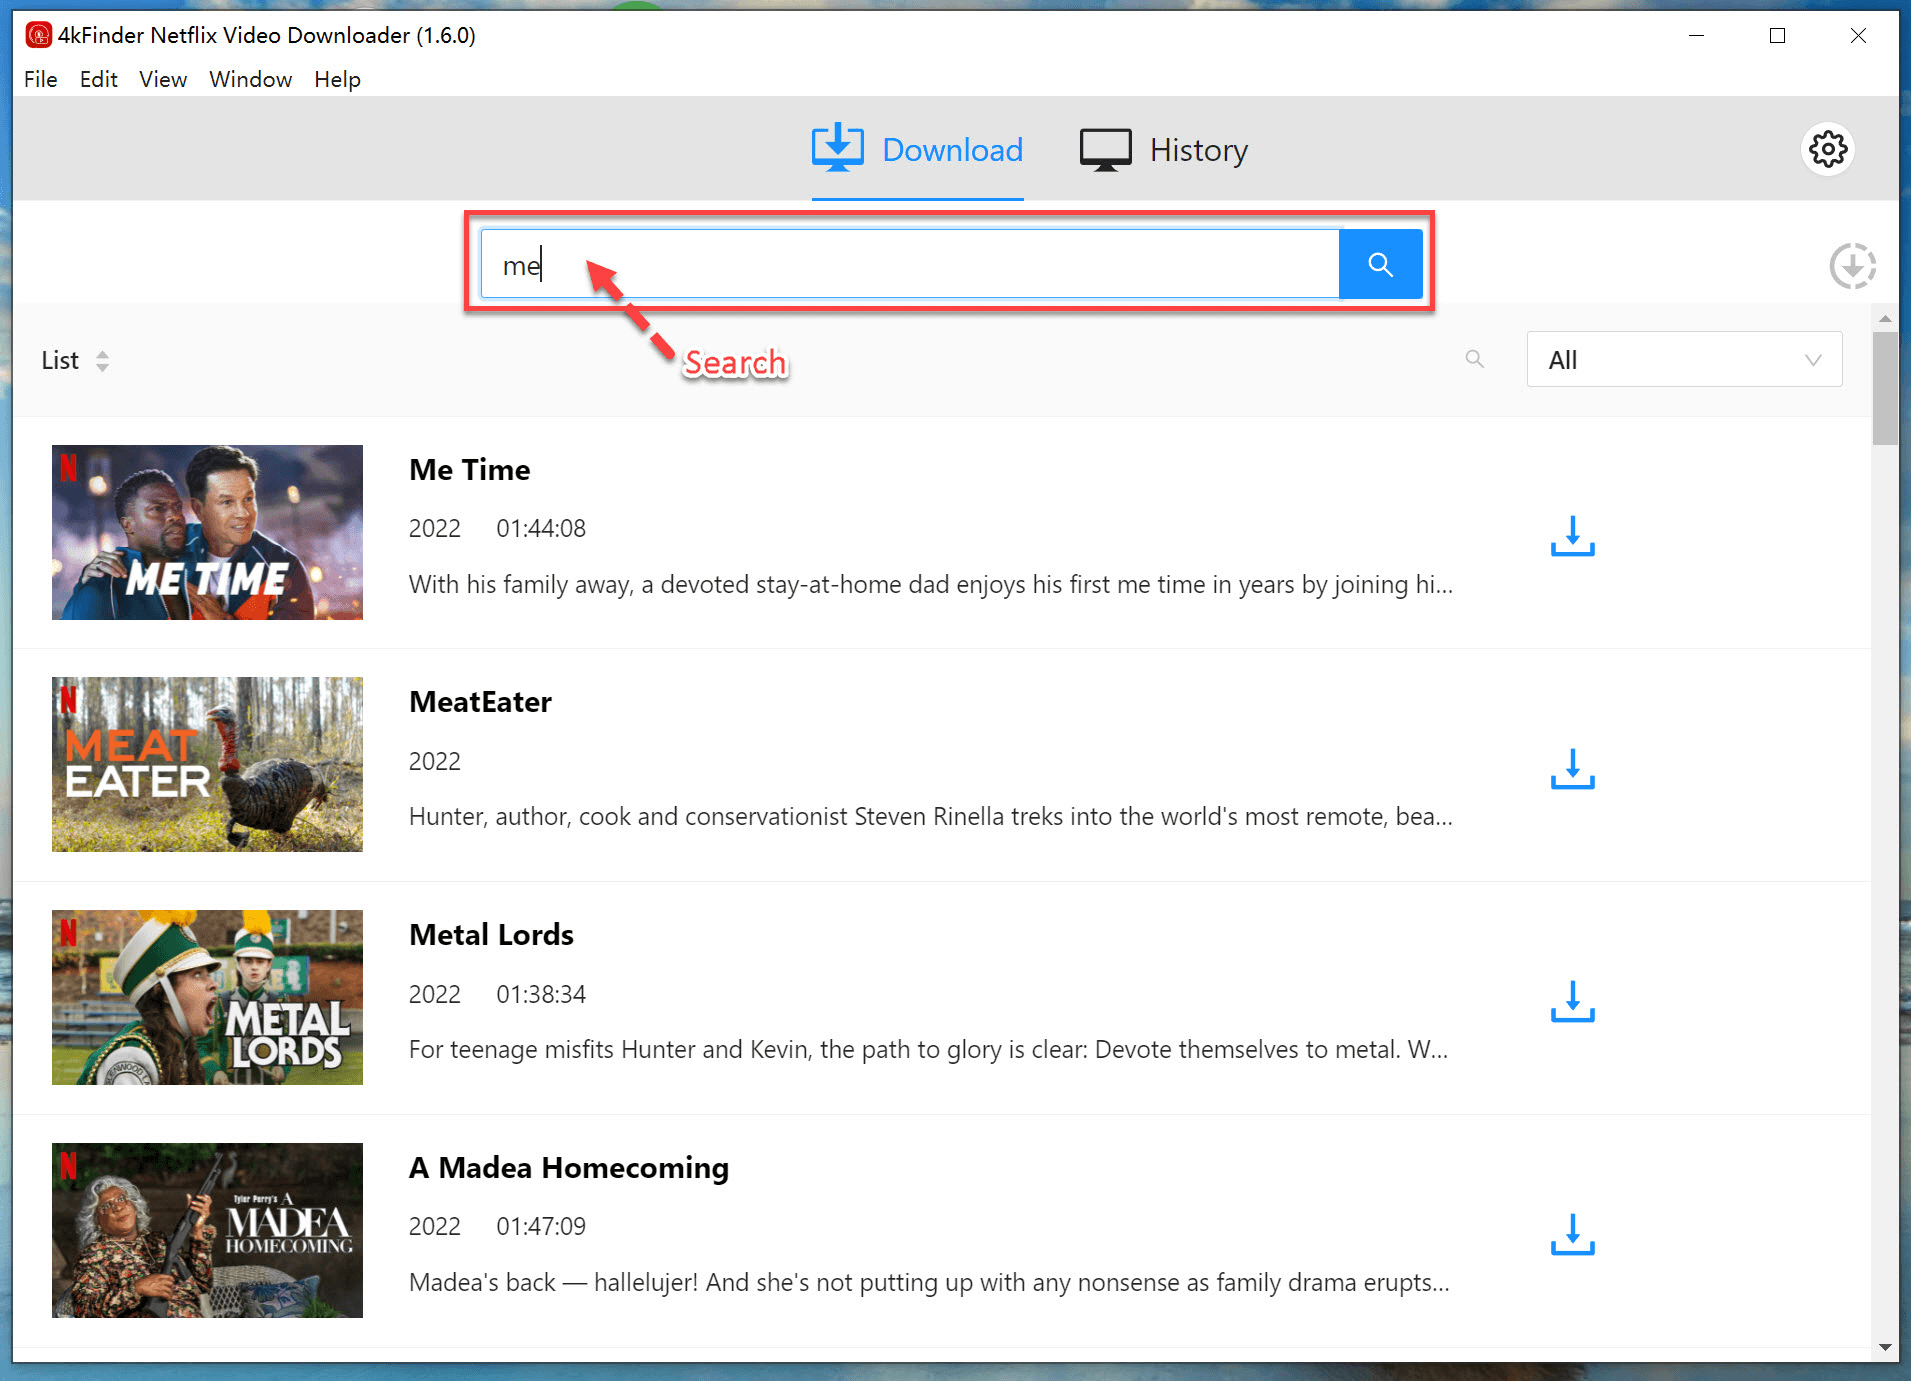This screenshot has width=1911, height=1381.
Task: Open the download queue circle icon
Action: pyautogui.click(x=1852, y=266)
